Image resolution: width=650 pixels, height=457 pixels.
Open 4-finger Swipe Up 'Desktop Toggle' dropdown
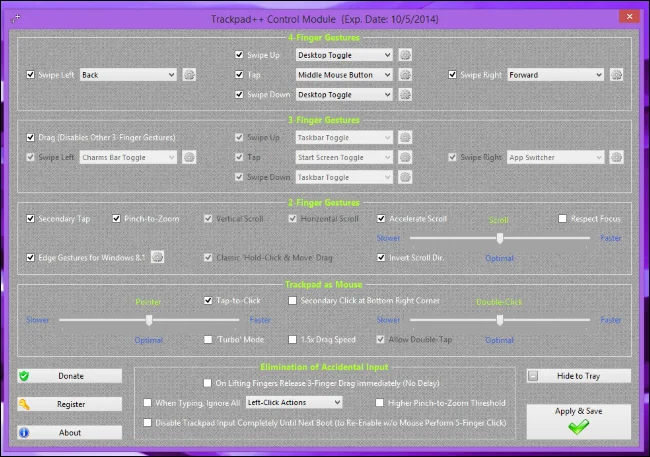344,55
